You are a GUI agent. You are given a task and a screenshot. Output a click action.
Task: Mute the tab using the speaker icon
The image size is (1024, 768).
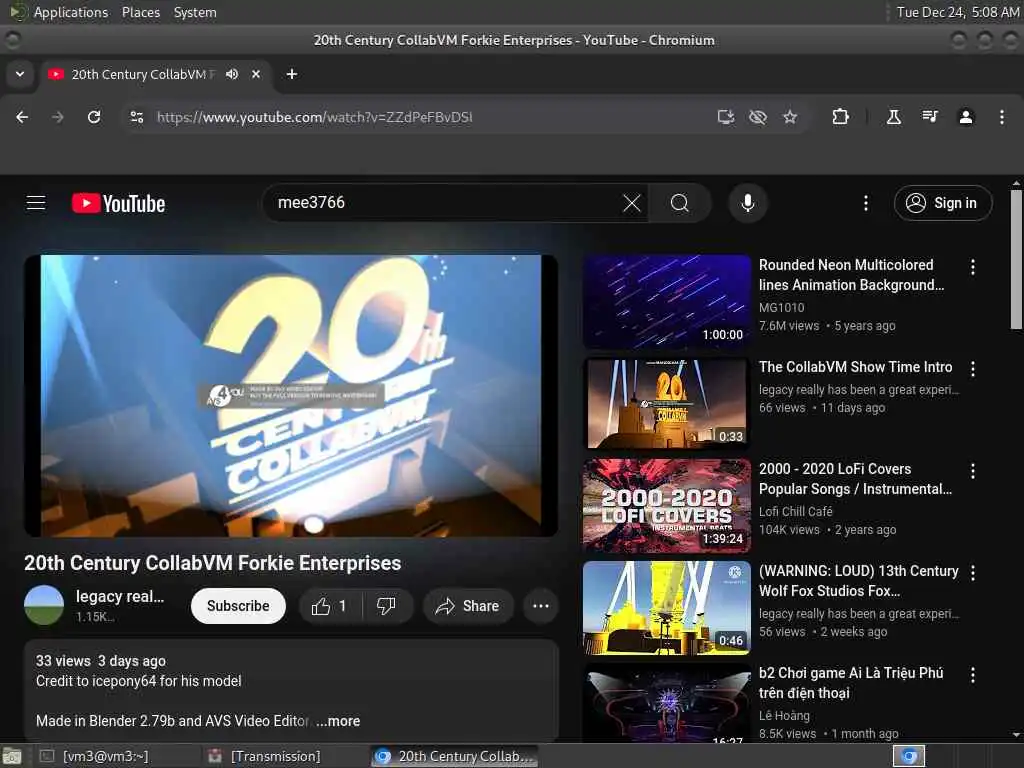232,74
